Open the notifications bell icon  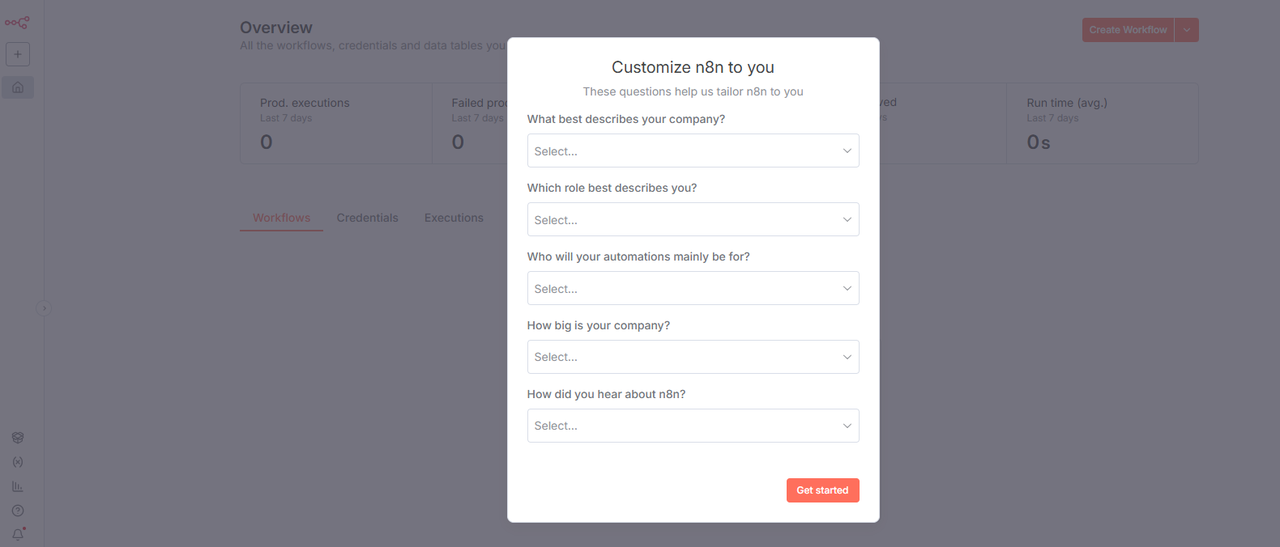17,534
